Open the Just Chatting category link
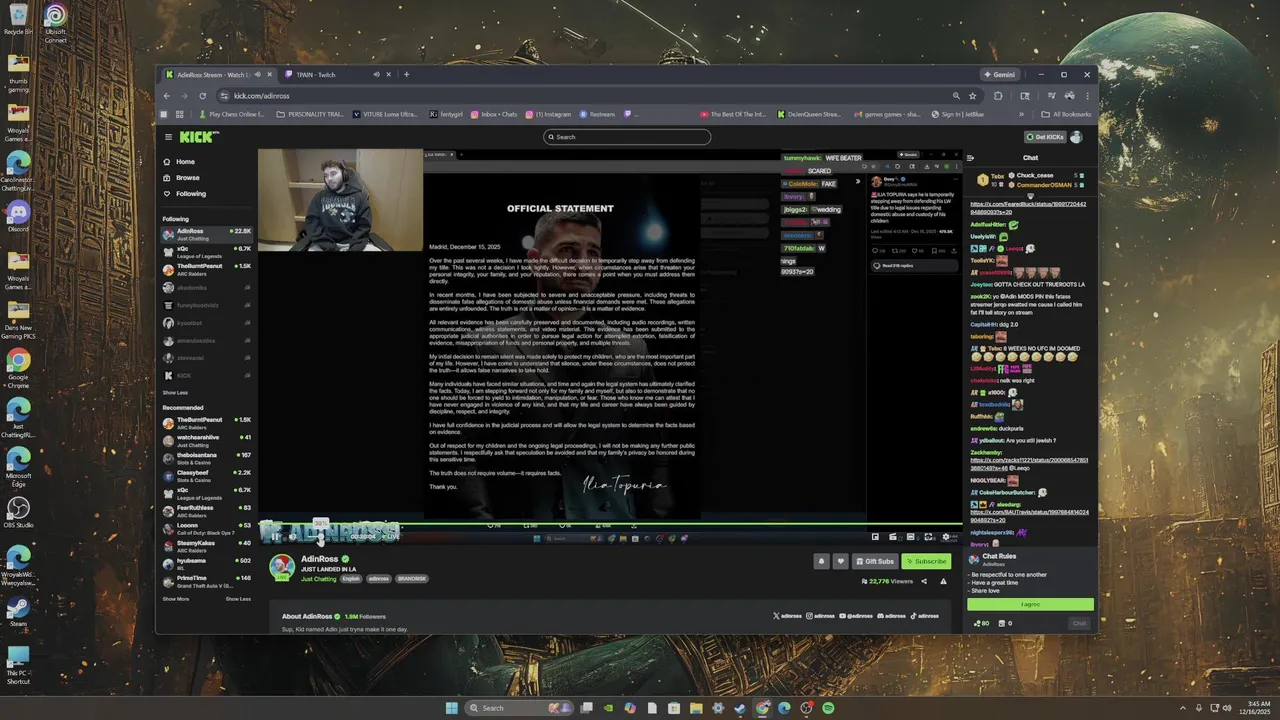This screenshot has width=1280, height=720. coord(318,579)
